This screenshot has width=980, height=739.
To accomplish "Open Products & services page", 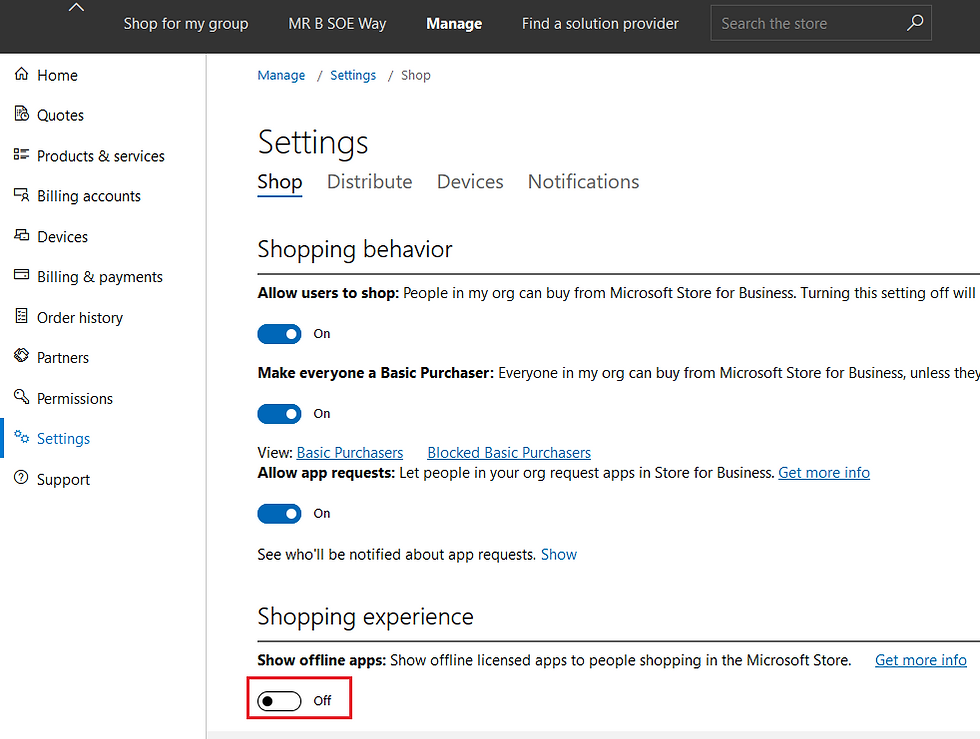I will point(101,156).
